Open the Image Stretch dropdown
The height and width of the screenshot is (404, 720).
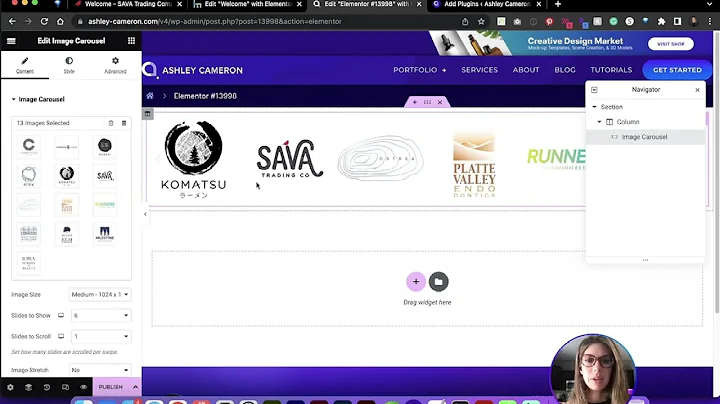[100, 370]
